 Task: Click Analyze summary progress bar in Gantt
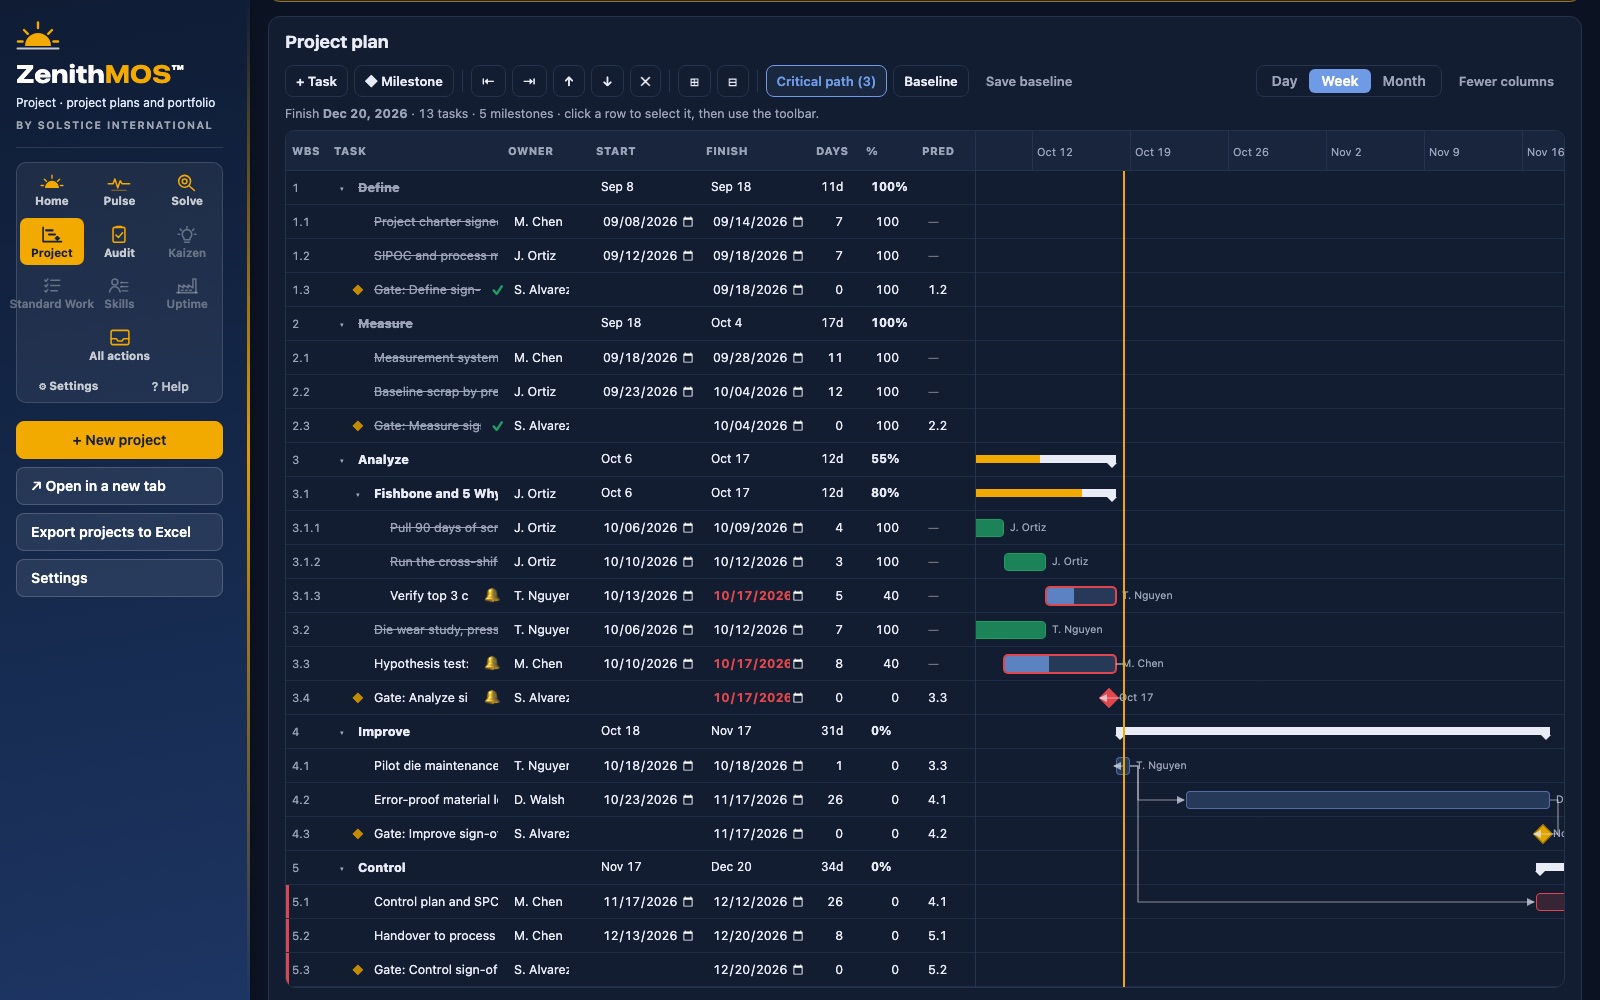coord(1045,460)
